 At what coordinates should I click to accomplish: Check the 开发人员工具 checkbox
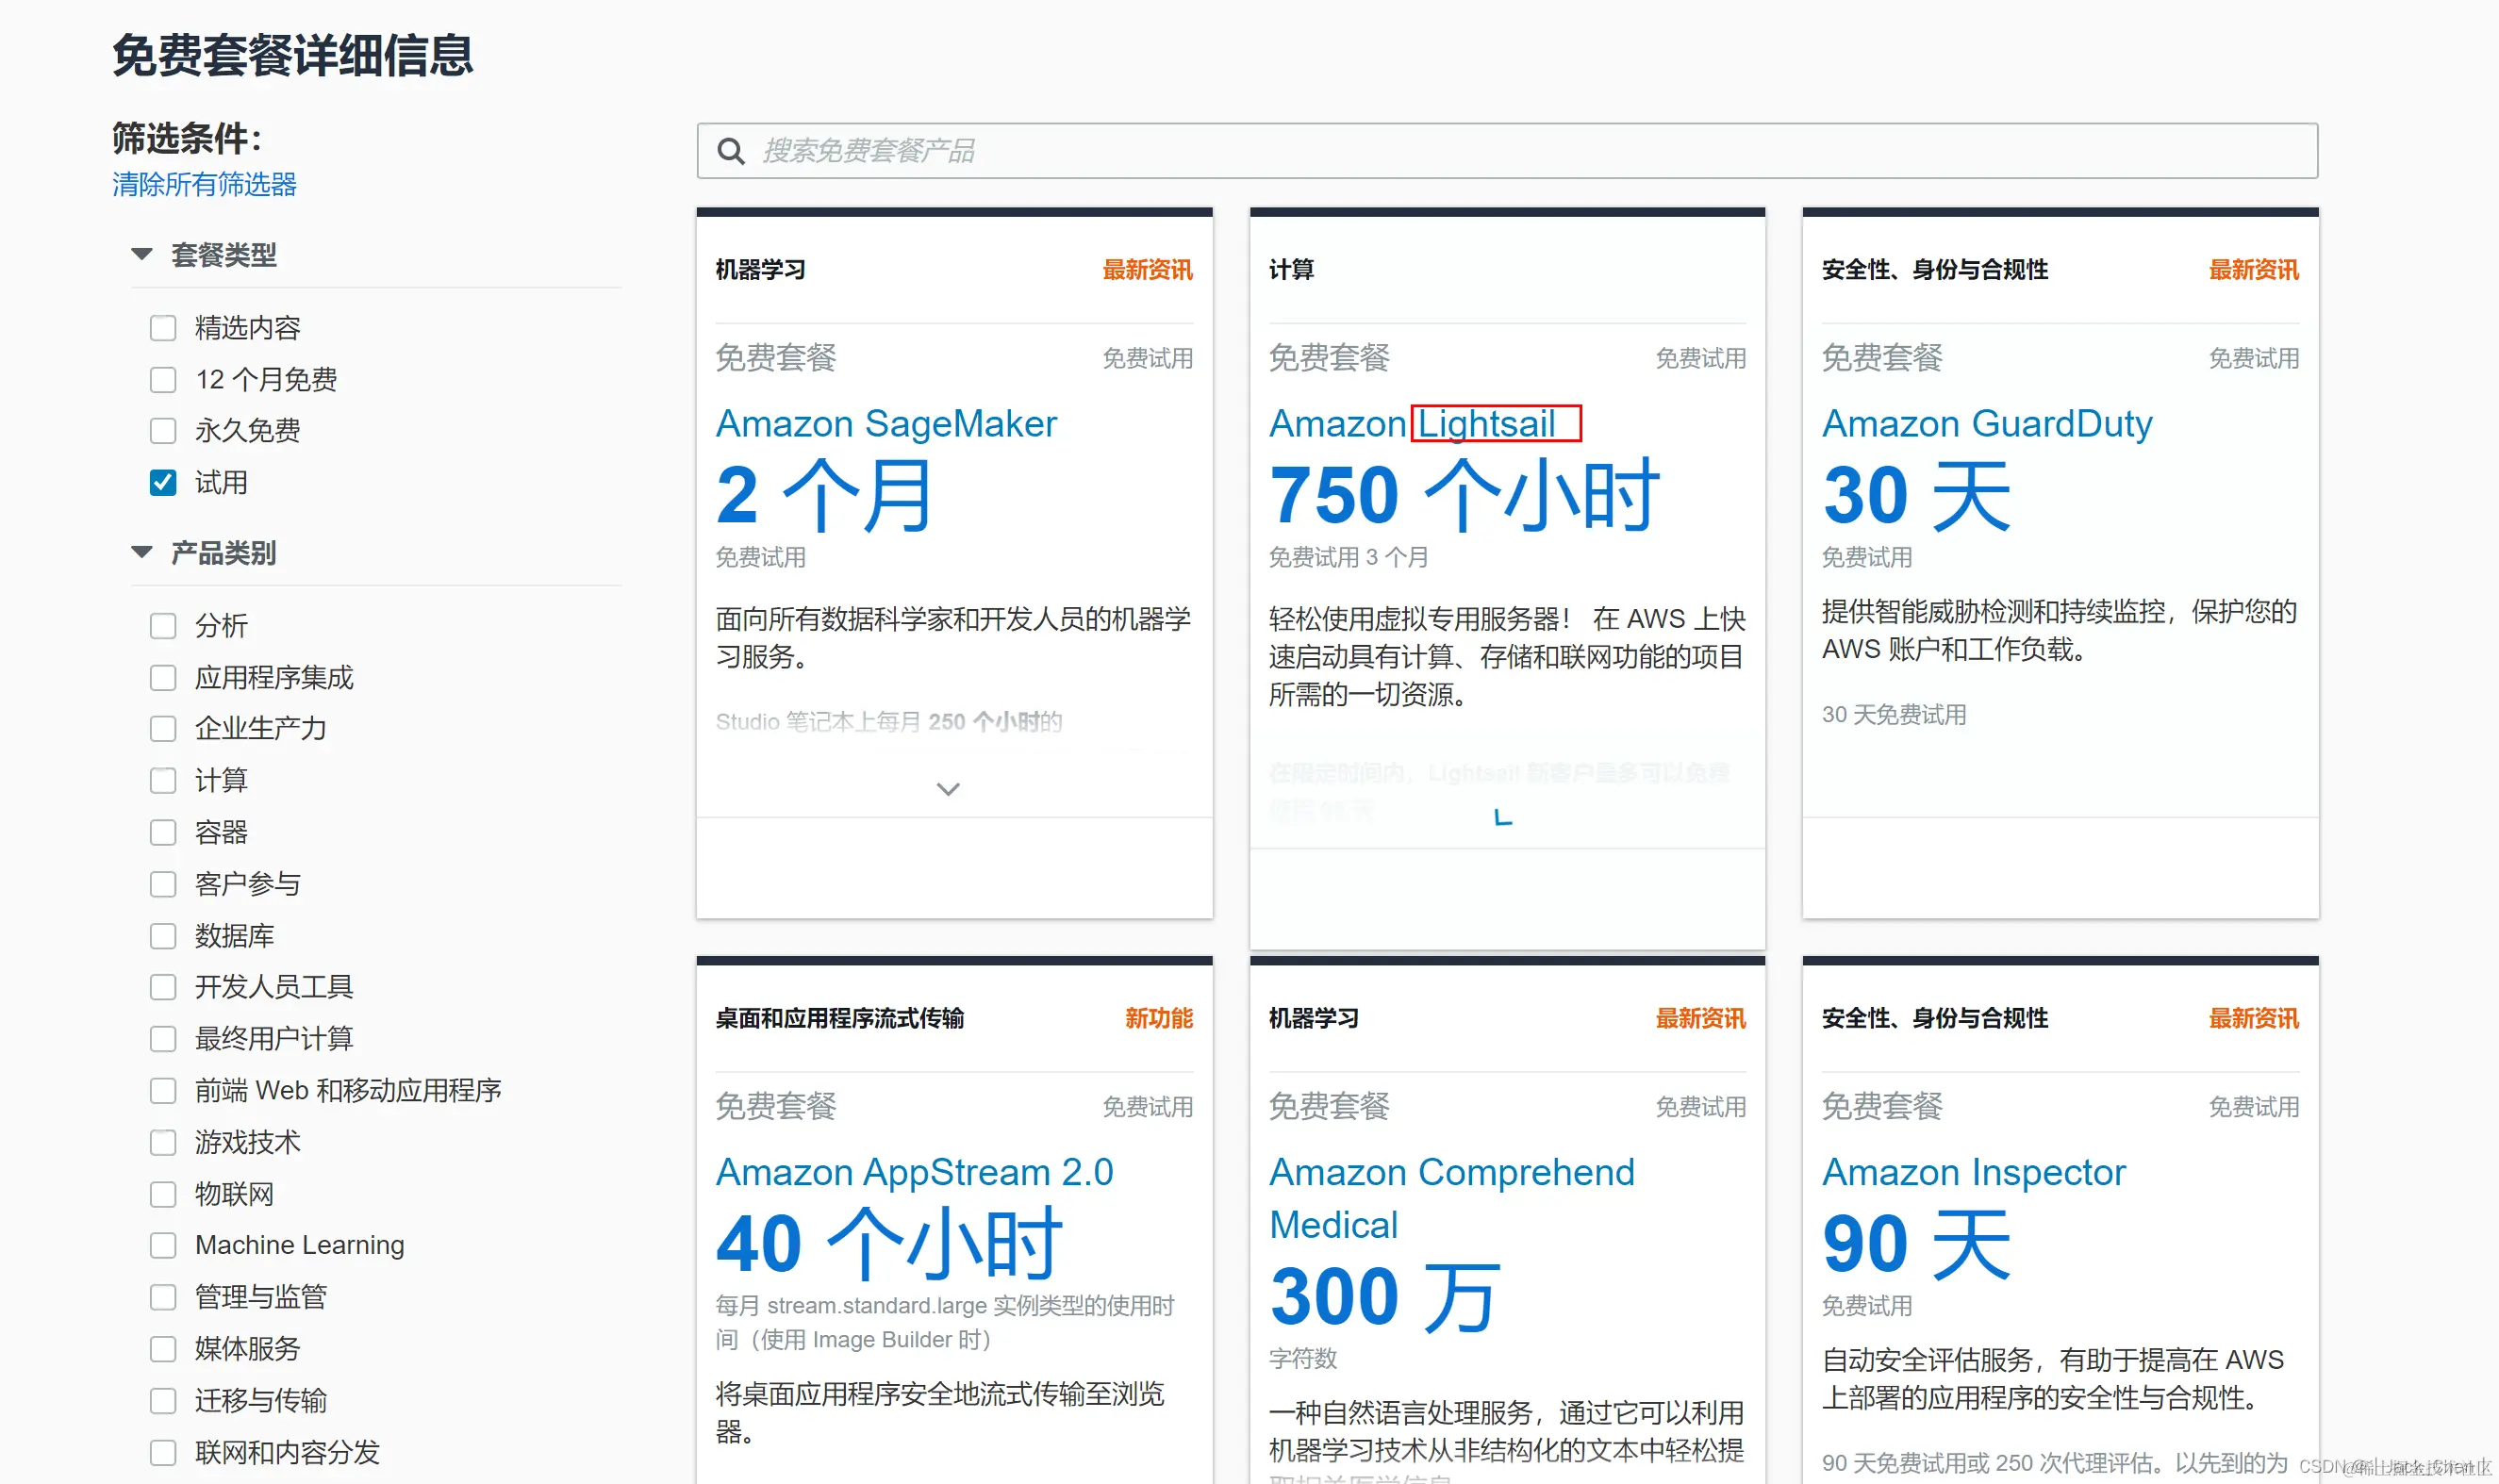coord(163,988)
